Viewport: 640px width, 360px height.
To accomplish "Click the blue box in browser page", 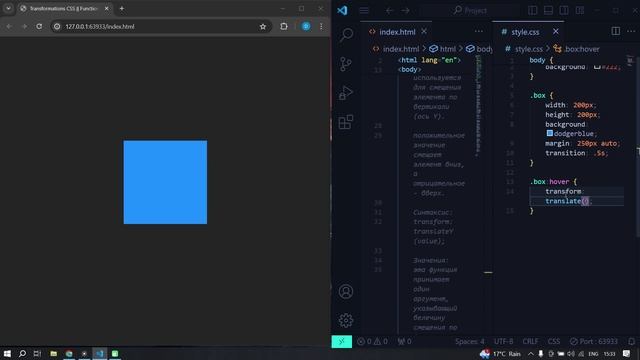I will point(165,182).
